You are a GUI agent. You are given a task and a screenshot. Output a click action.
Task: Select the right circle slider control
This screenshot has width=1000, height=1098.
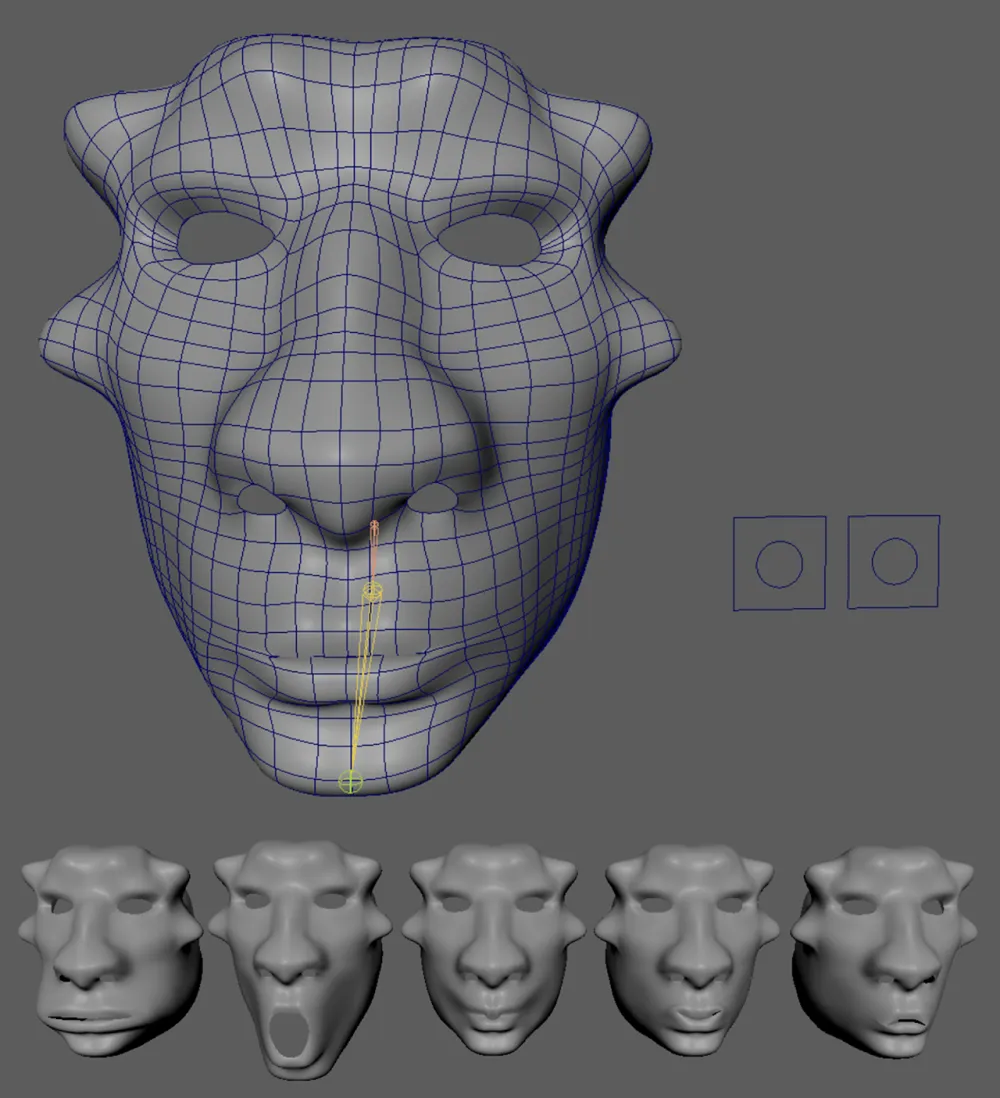(x=894, y=562)
